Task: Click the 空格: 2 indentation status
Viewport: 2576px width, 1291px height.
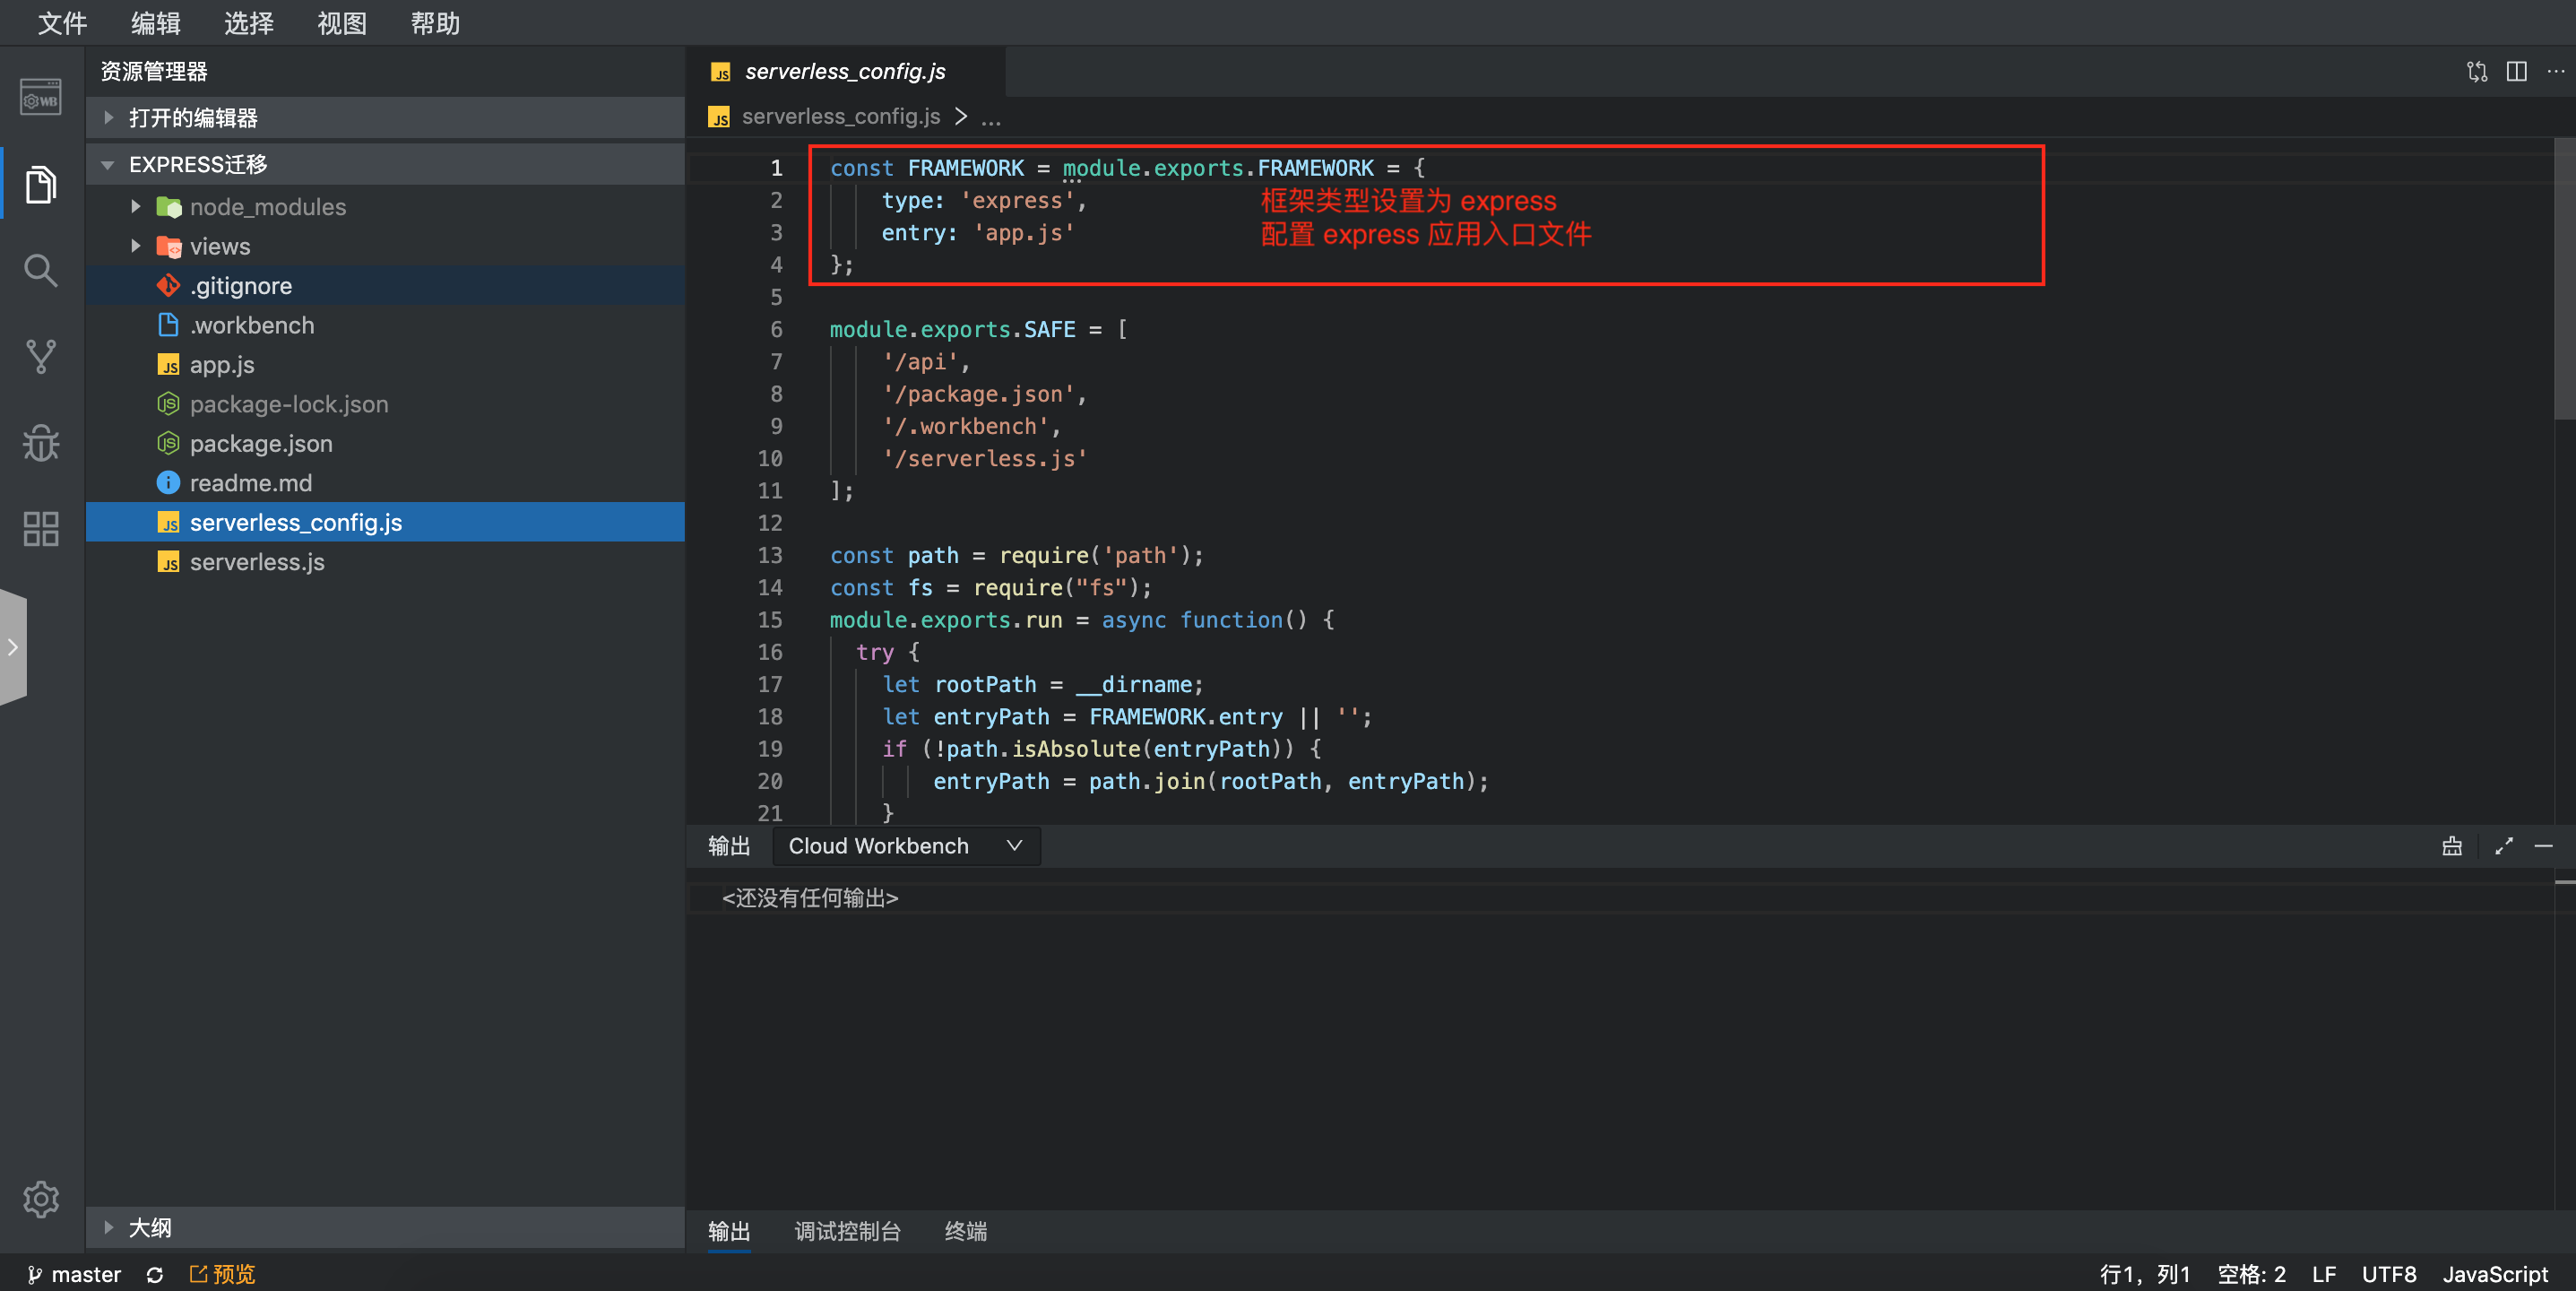Action: click(x=2252, y=1274)
